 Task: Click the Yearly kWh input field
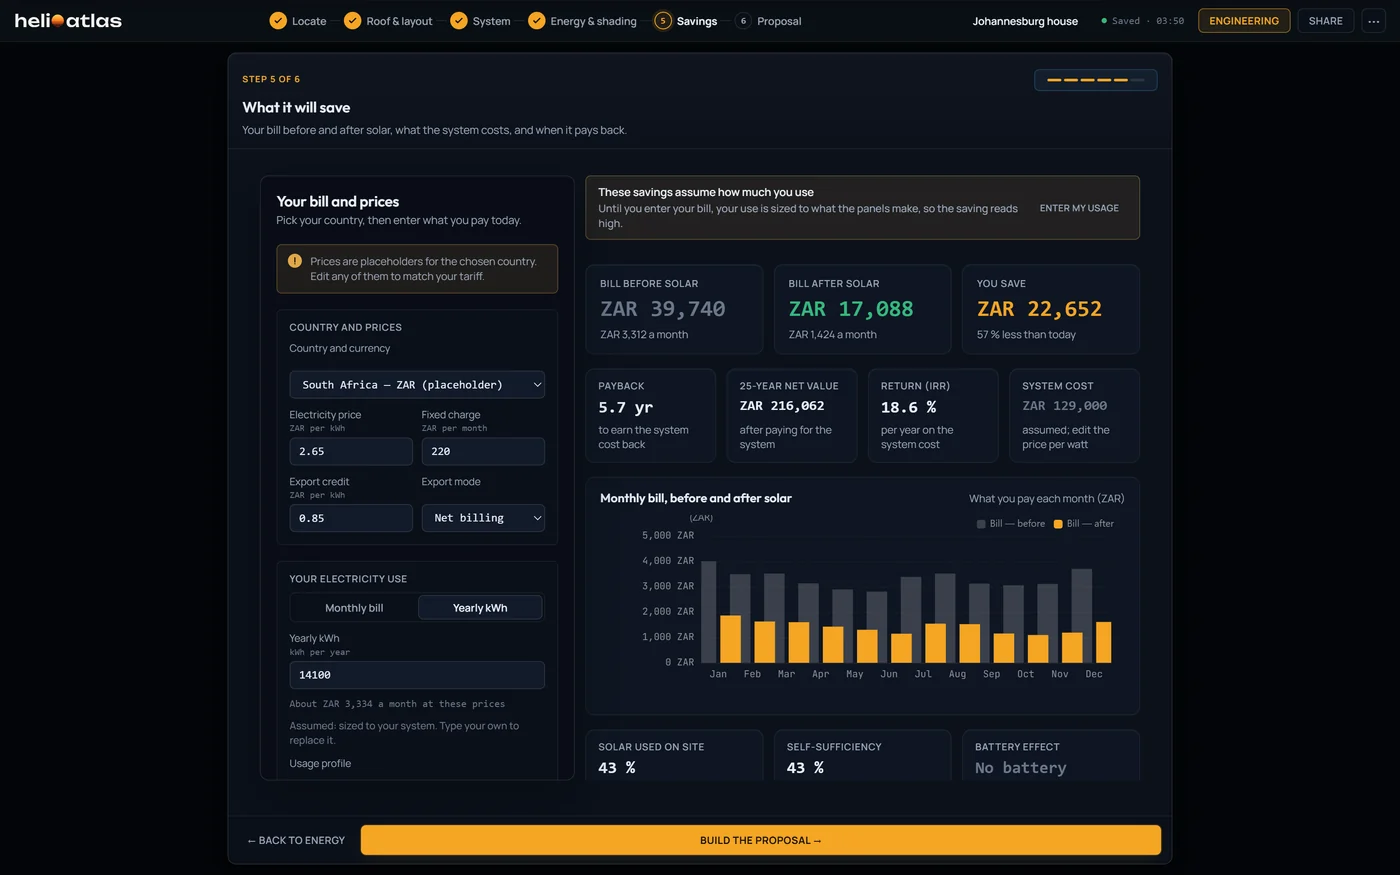[417, 675]
